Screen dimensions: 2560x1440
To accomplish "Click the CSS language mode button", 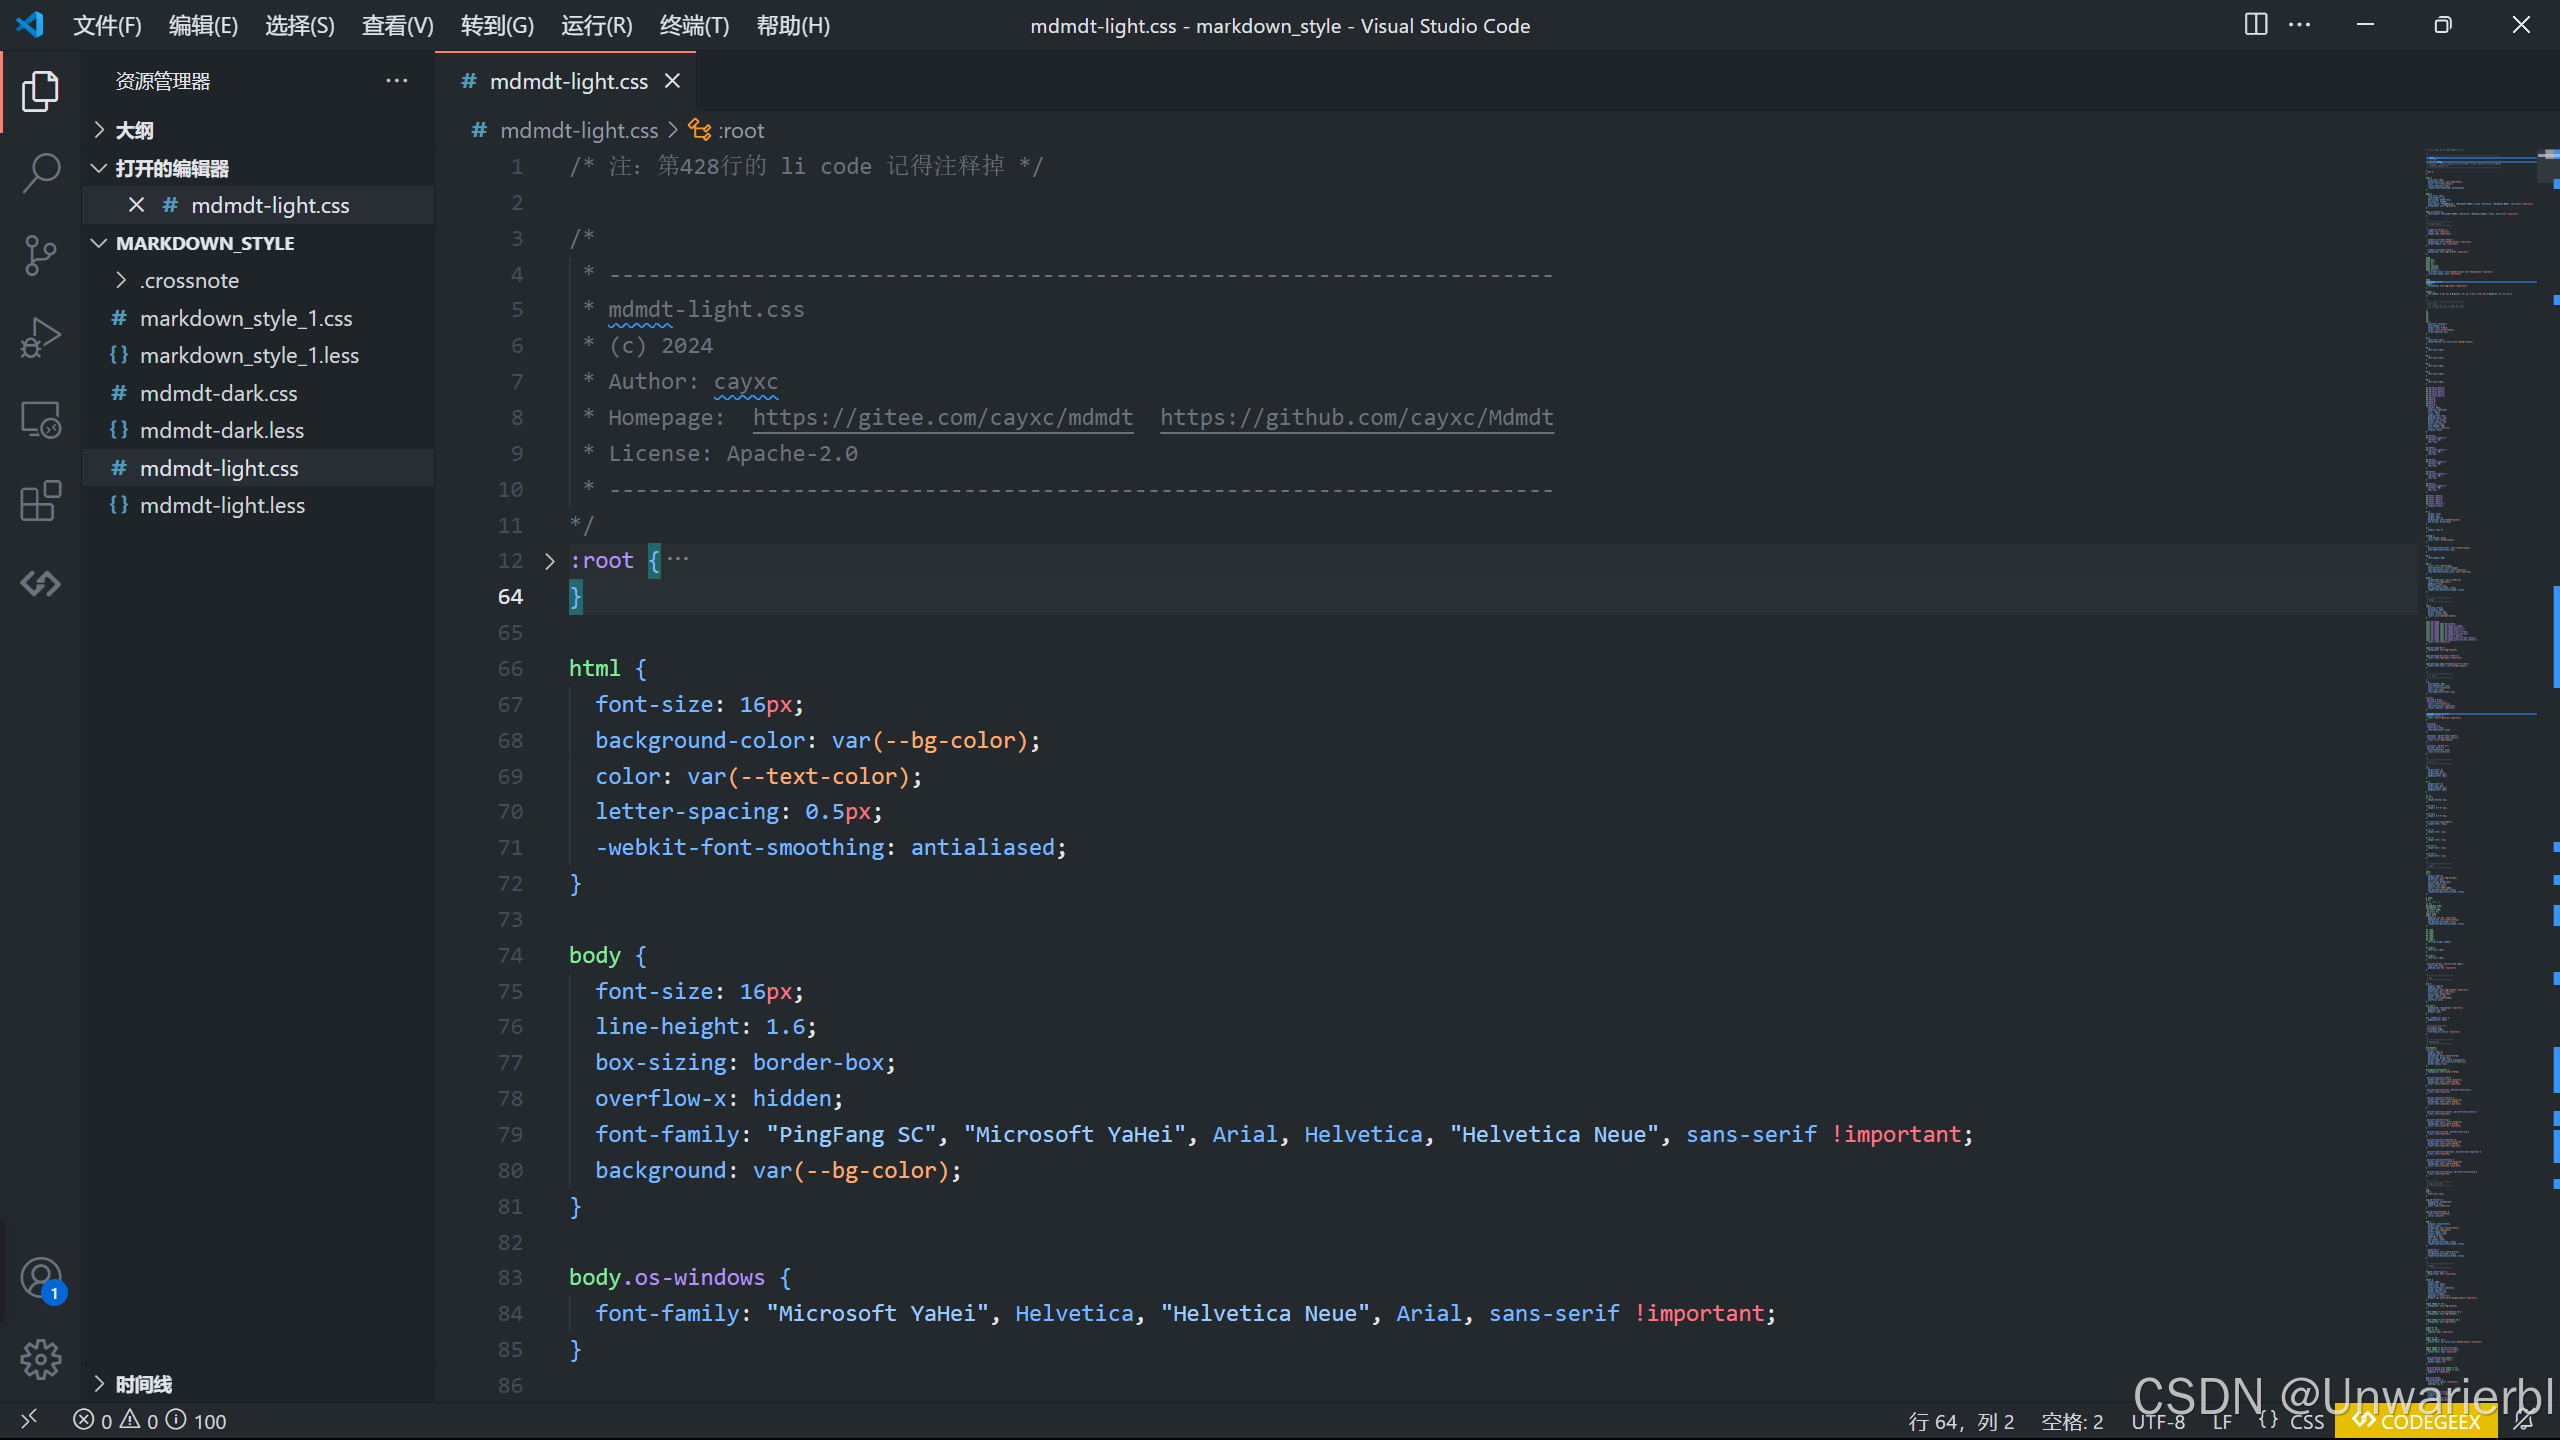I will tap(2306, 1421).
